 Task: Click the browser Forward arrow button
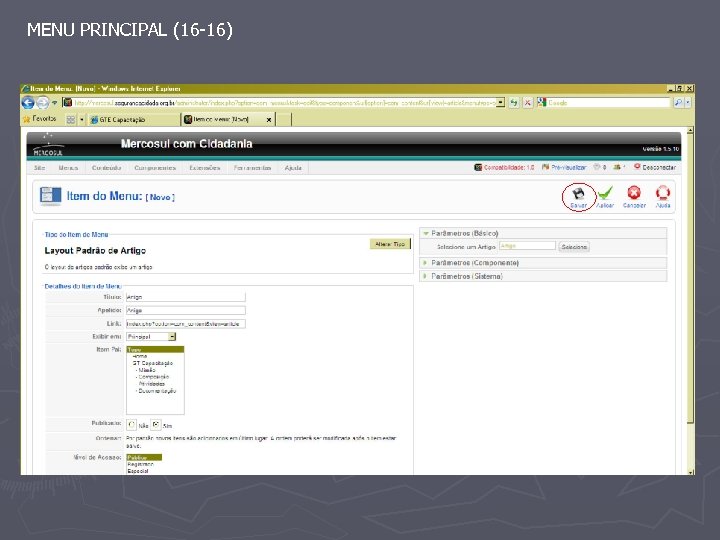[42, 103]
